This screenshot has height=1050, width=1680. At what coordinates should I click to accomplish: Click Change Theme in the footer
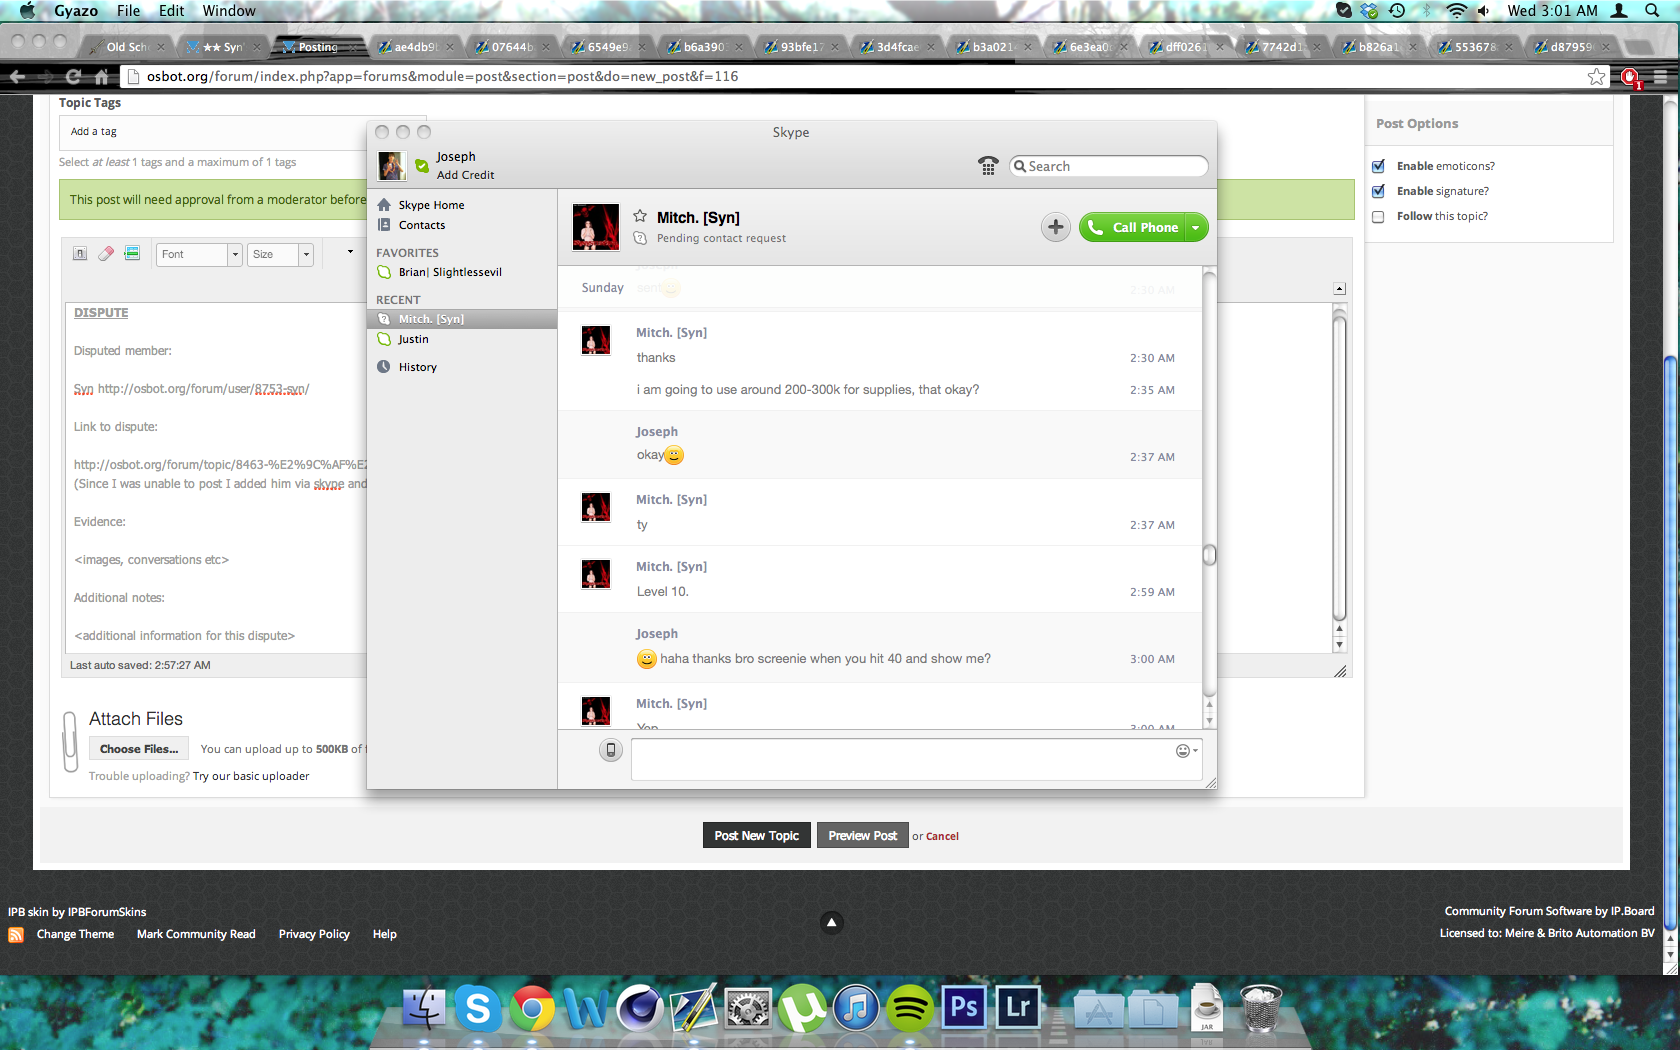click(x=75, y=934)
